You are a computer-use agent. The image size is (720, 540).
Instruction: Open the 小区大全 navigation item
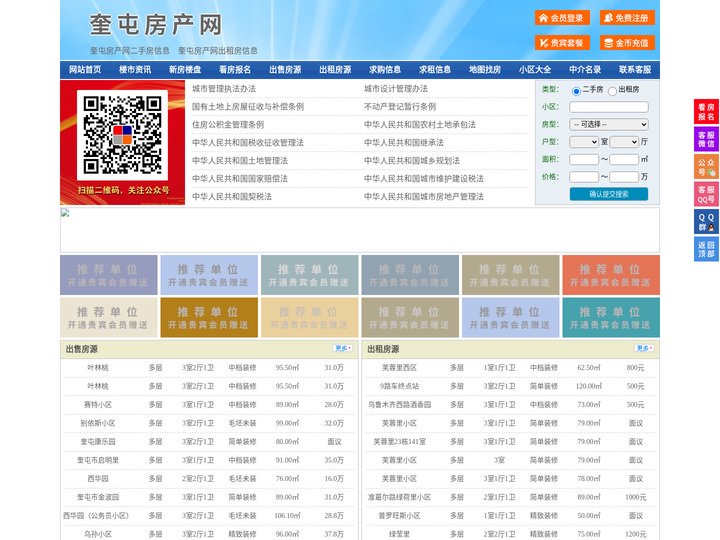point(535,70)
